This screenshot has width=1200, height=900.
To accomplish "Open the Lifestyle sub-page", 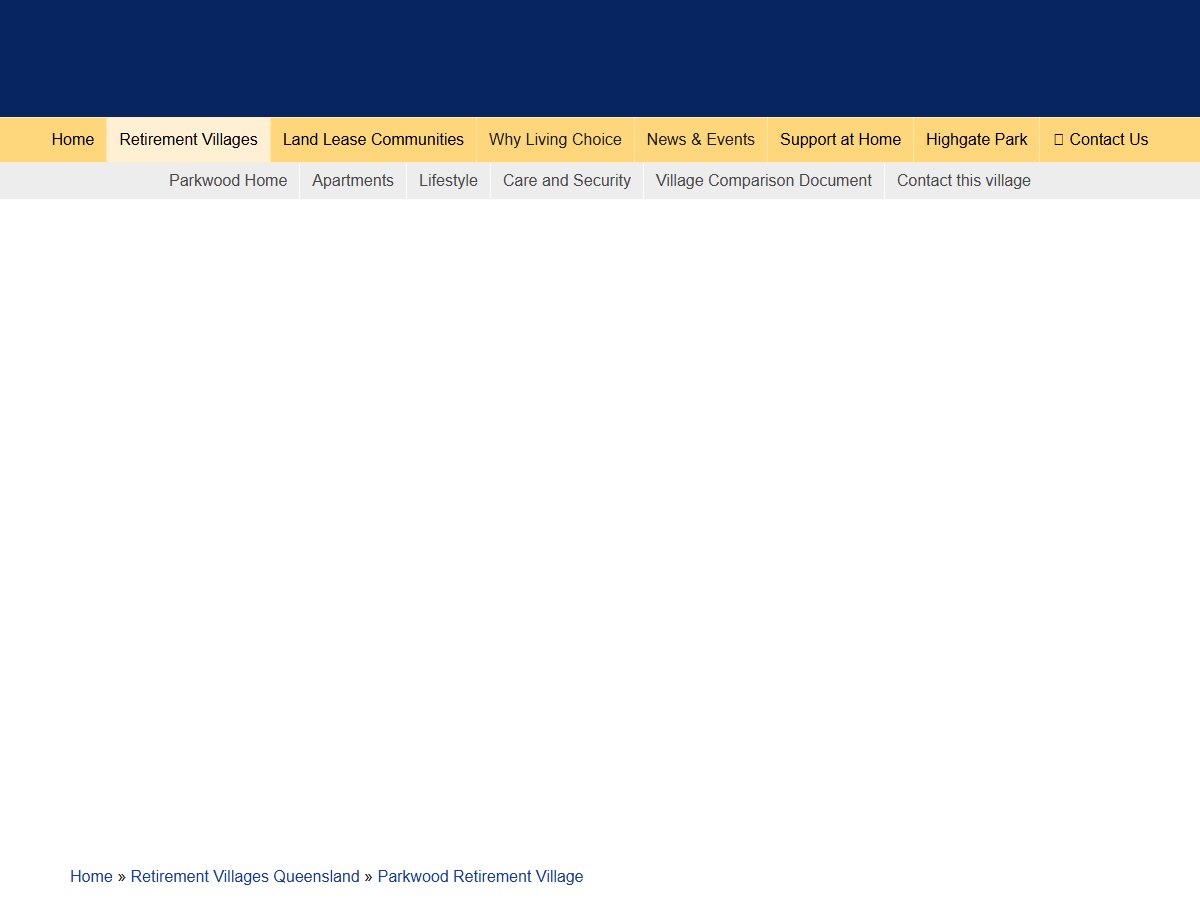I will point(448,181).
